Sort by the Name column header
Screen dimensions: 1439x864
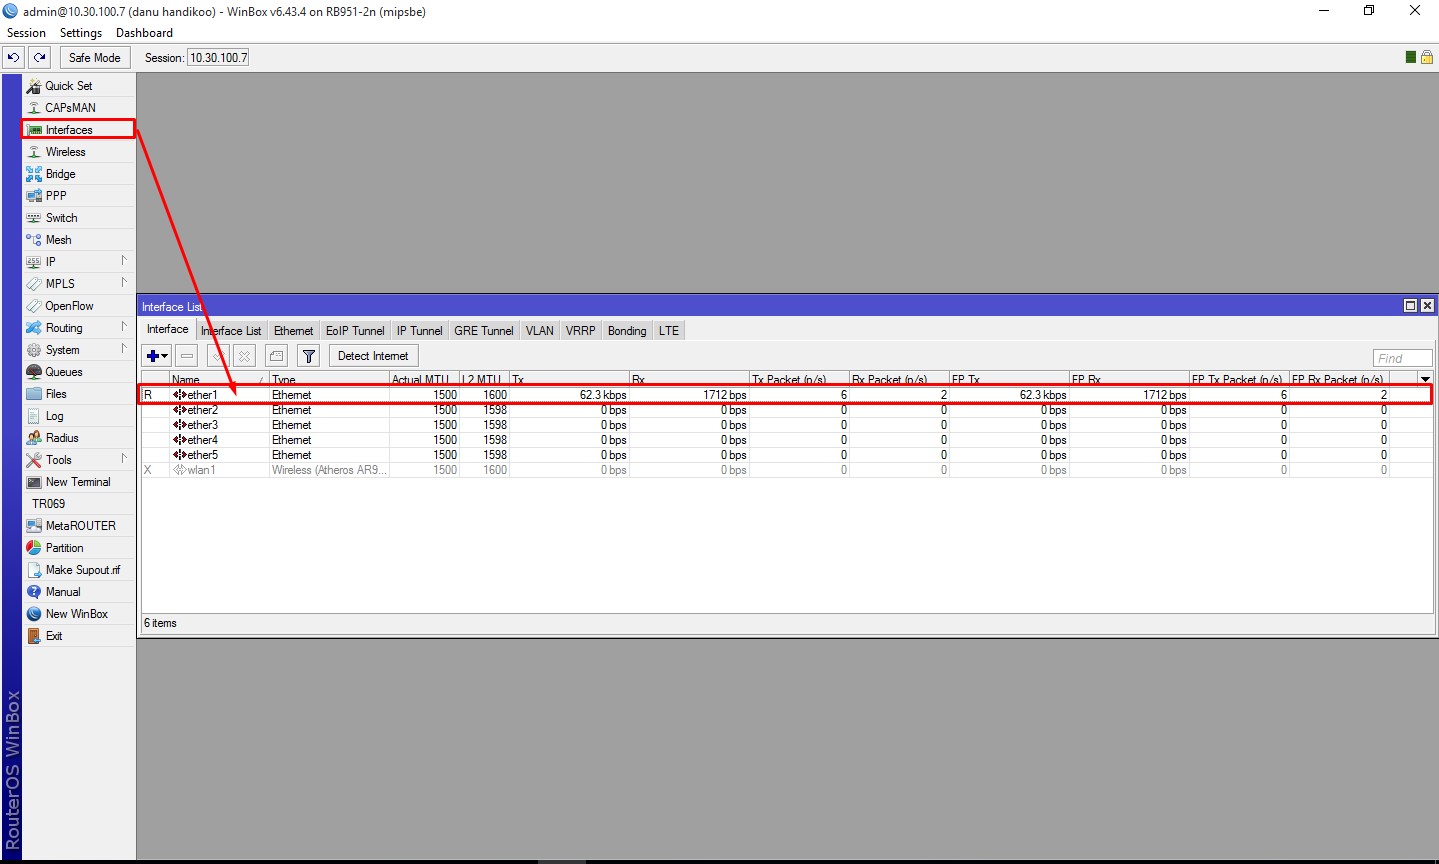point(219,379)
